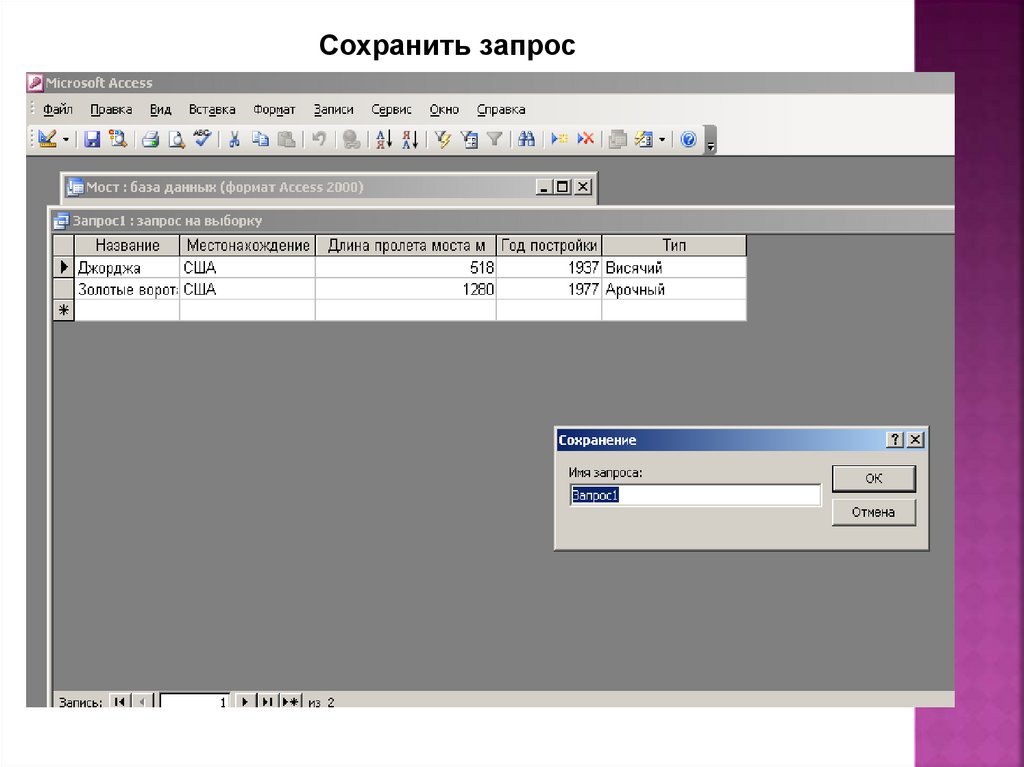
Task: Click the Отмена button
Action: click(873, 513)
